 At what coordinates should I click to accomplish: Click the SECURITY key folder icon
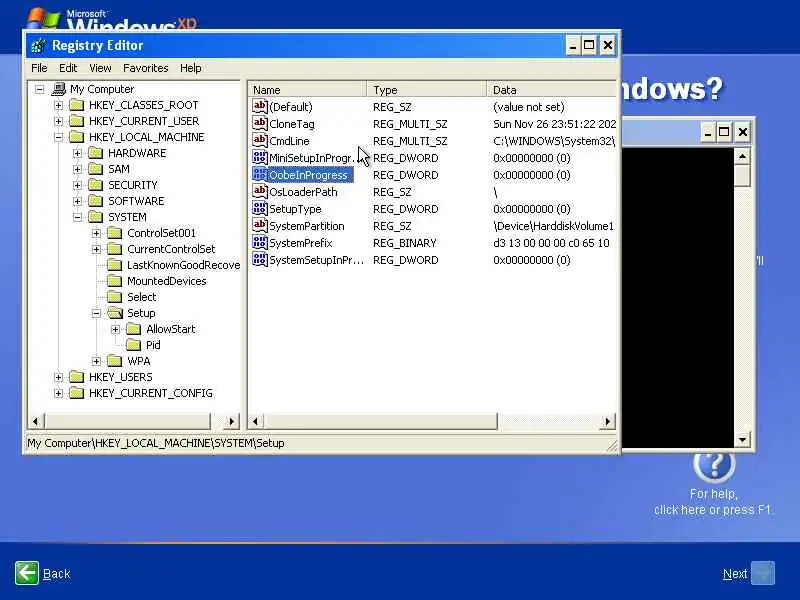[x=95, y=185]
